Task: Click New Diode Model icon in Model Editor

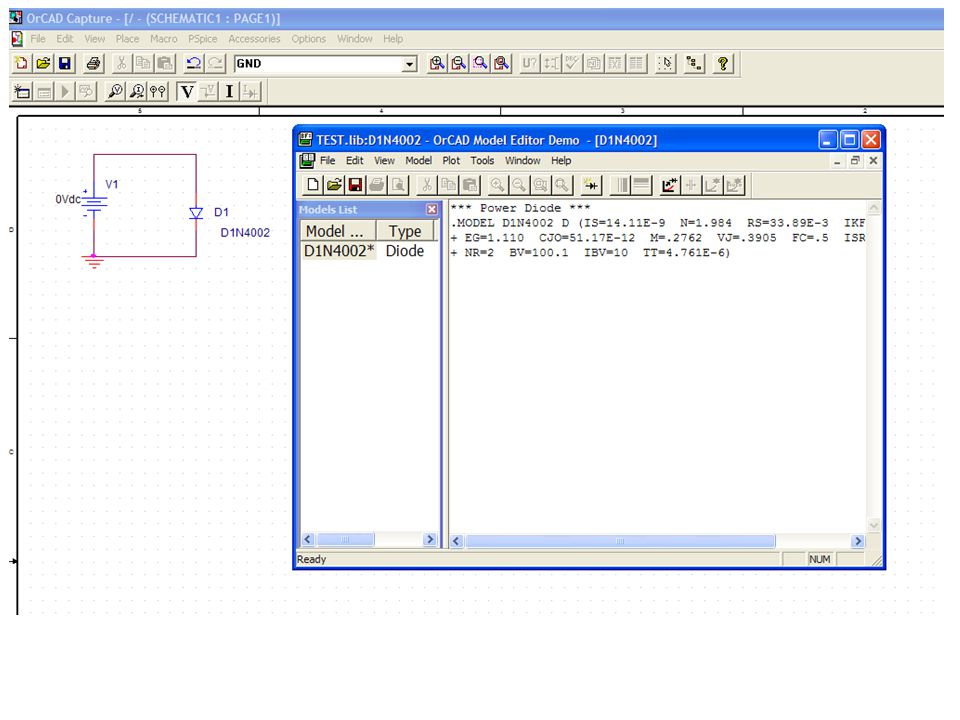Action: click(x=591, y=185)
